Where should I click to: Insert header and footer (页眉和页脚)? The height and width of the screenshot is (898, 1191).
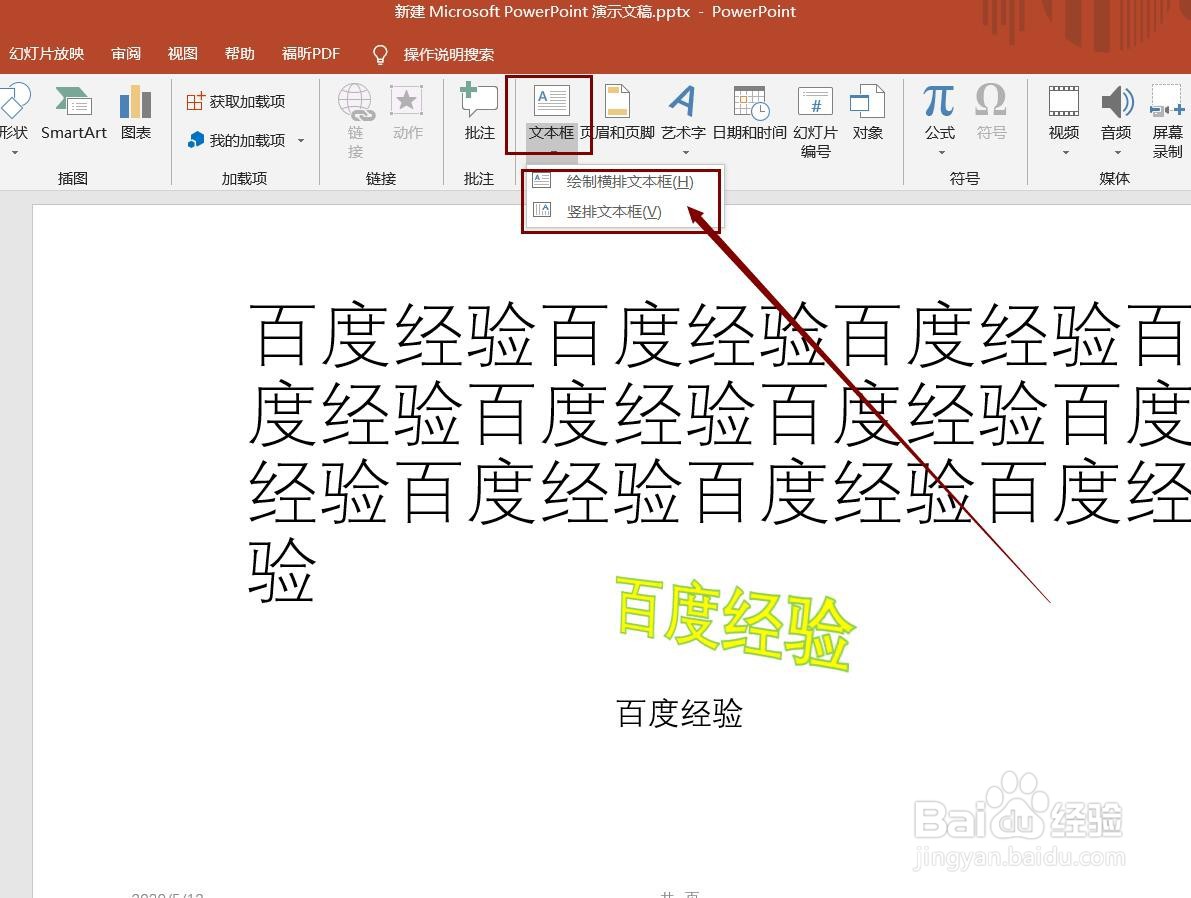[617, 112]
